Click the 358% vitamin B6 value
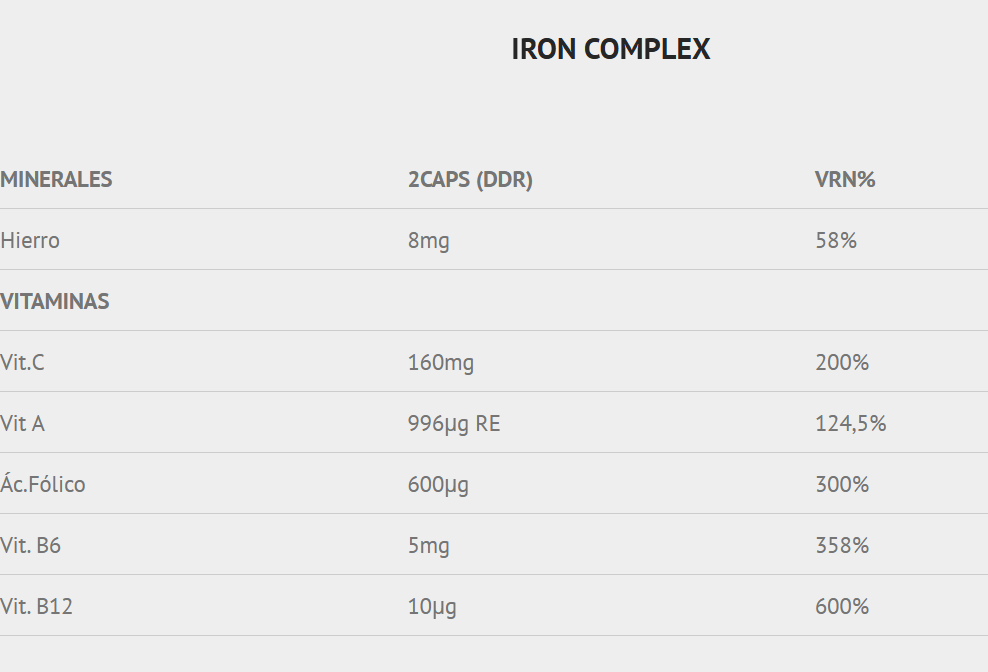The image size is (988, 672). (x=842, y=546)
